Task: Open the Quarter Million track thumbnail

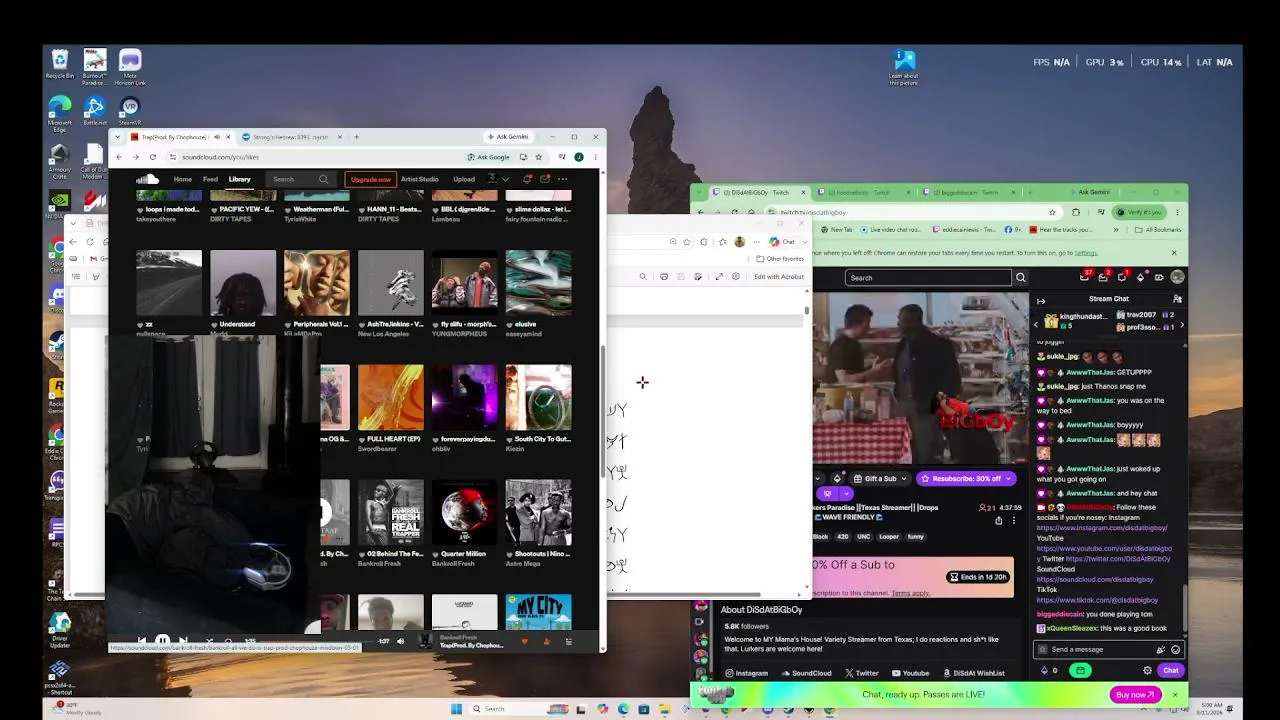Action: tap(464, 512)
